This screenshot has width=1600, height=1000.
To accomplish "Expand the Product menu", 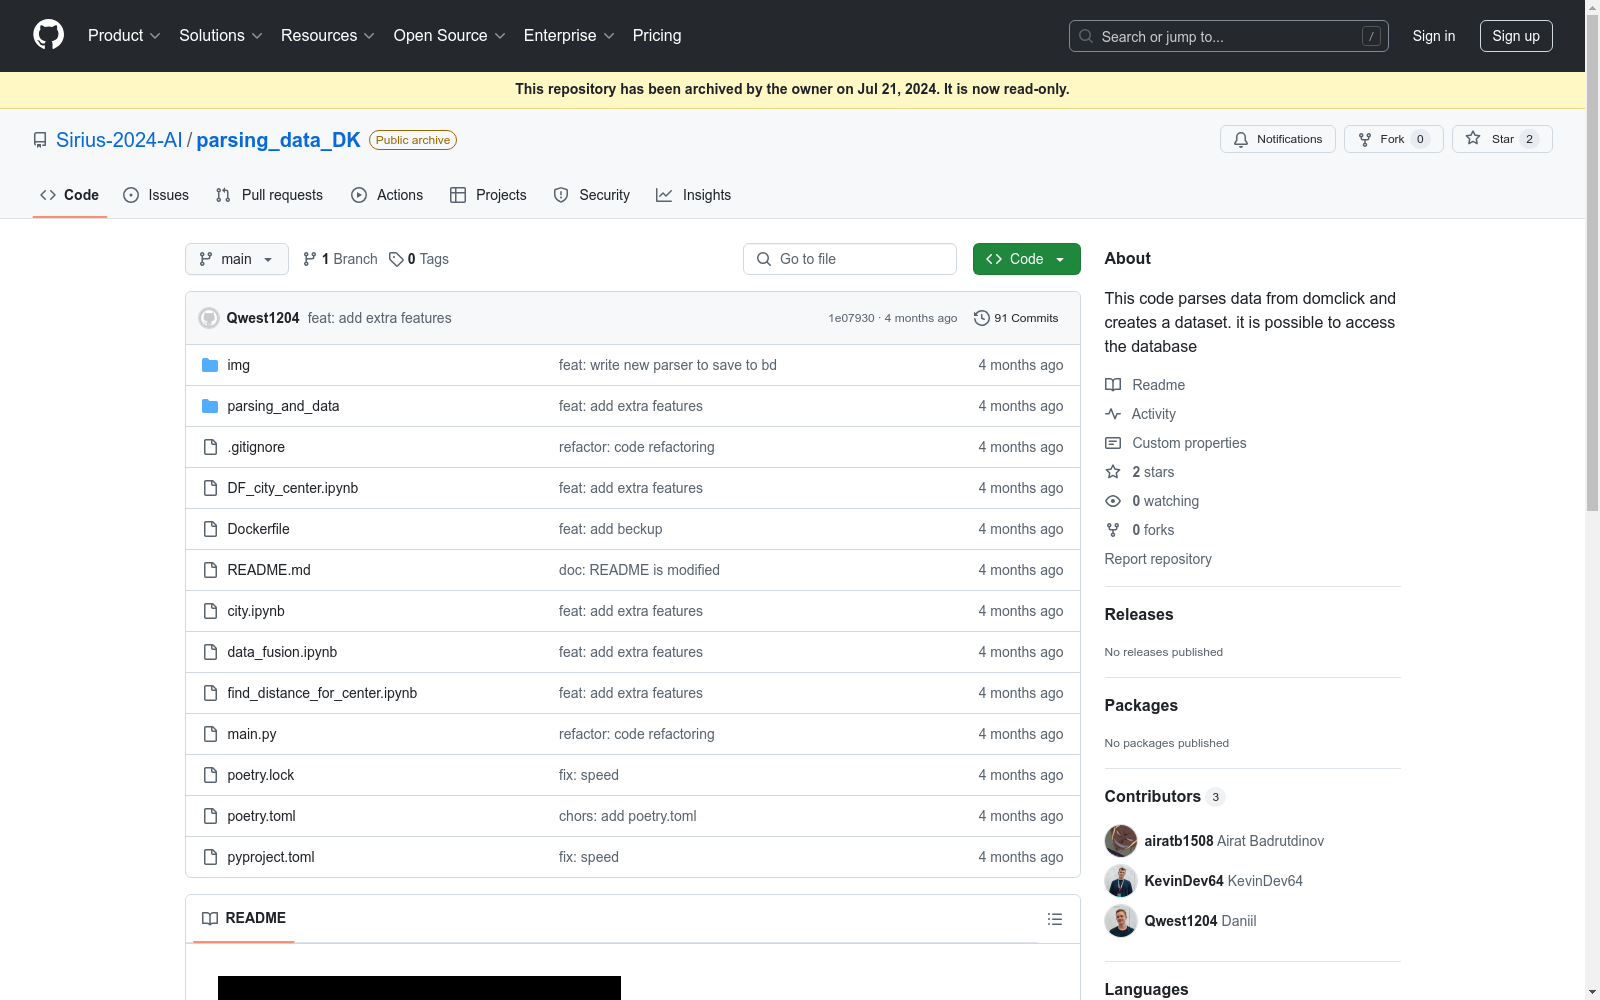I will pos(124,35).
